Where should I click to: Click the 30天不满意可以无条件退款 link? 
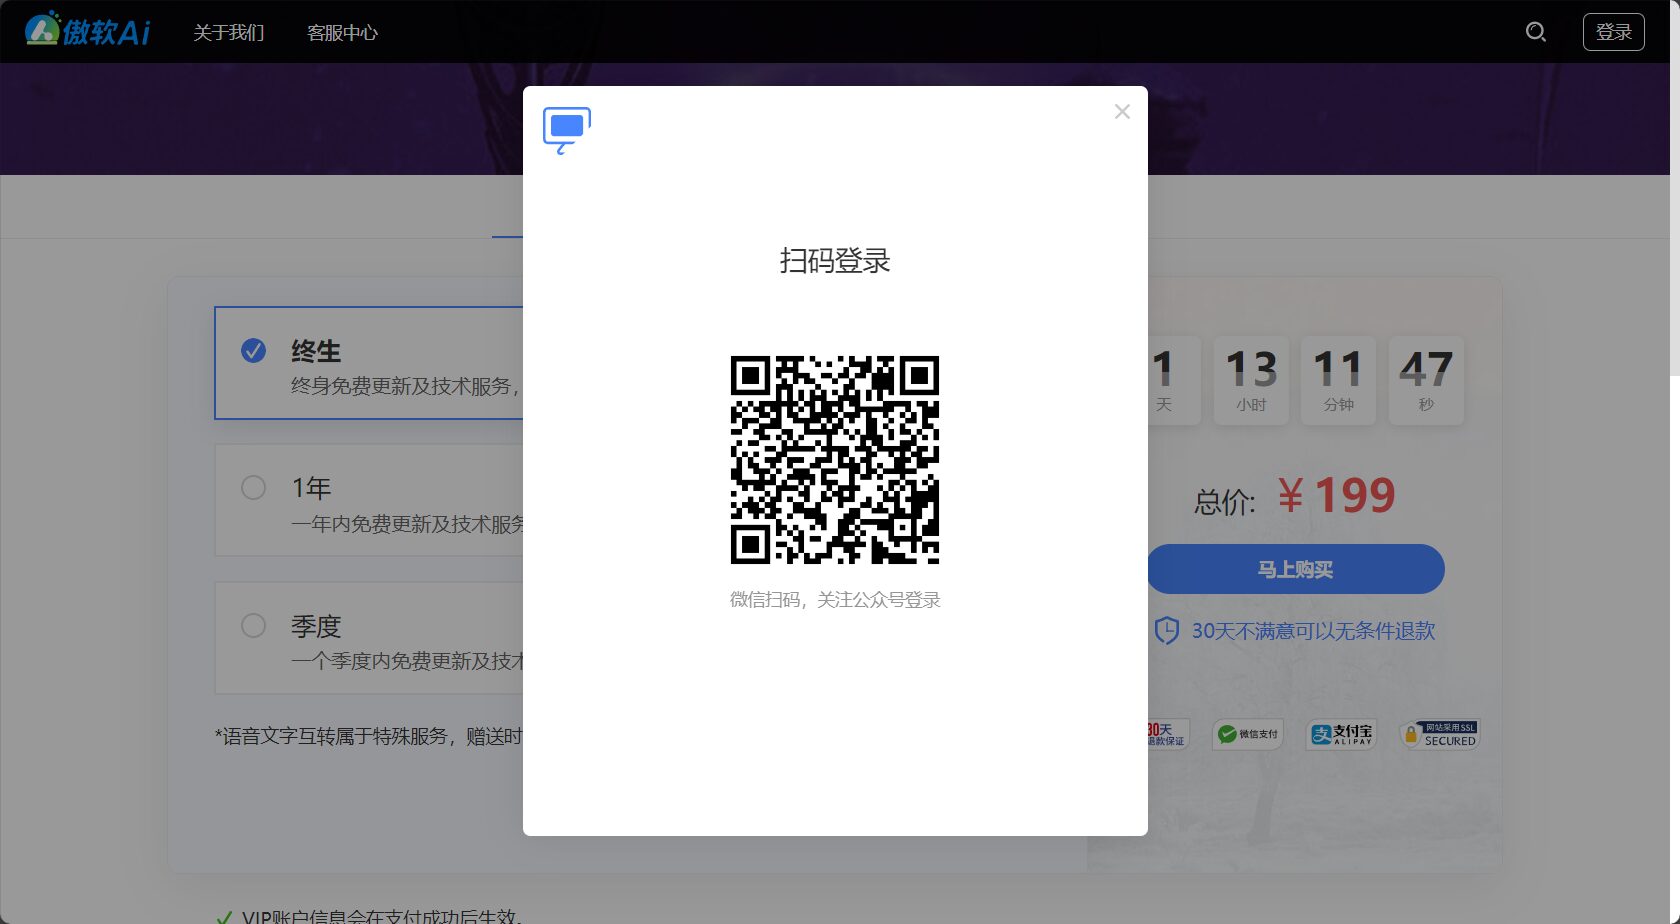1313,631
